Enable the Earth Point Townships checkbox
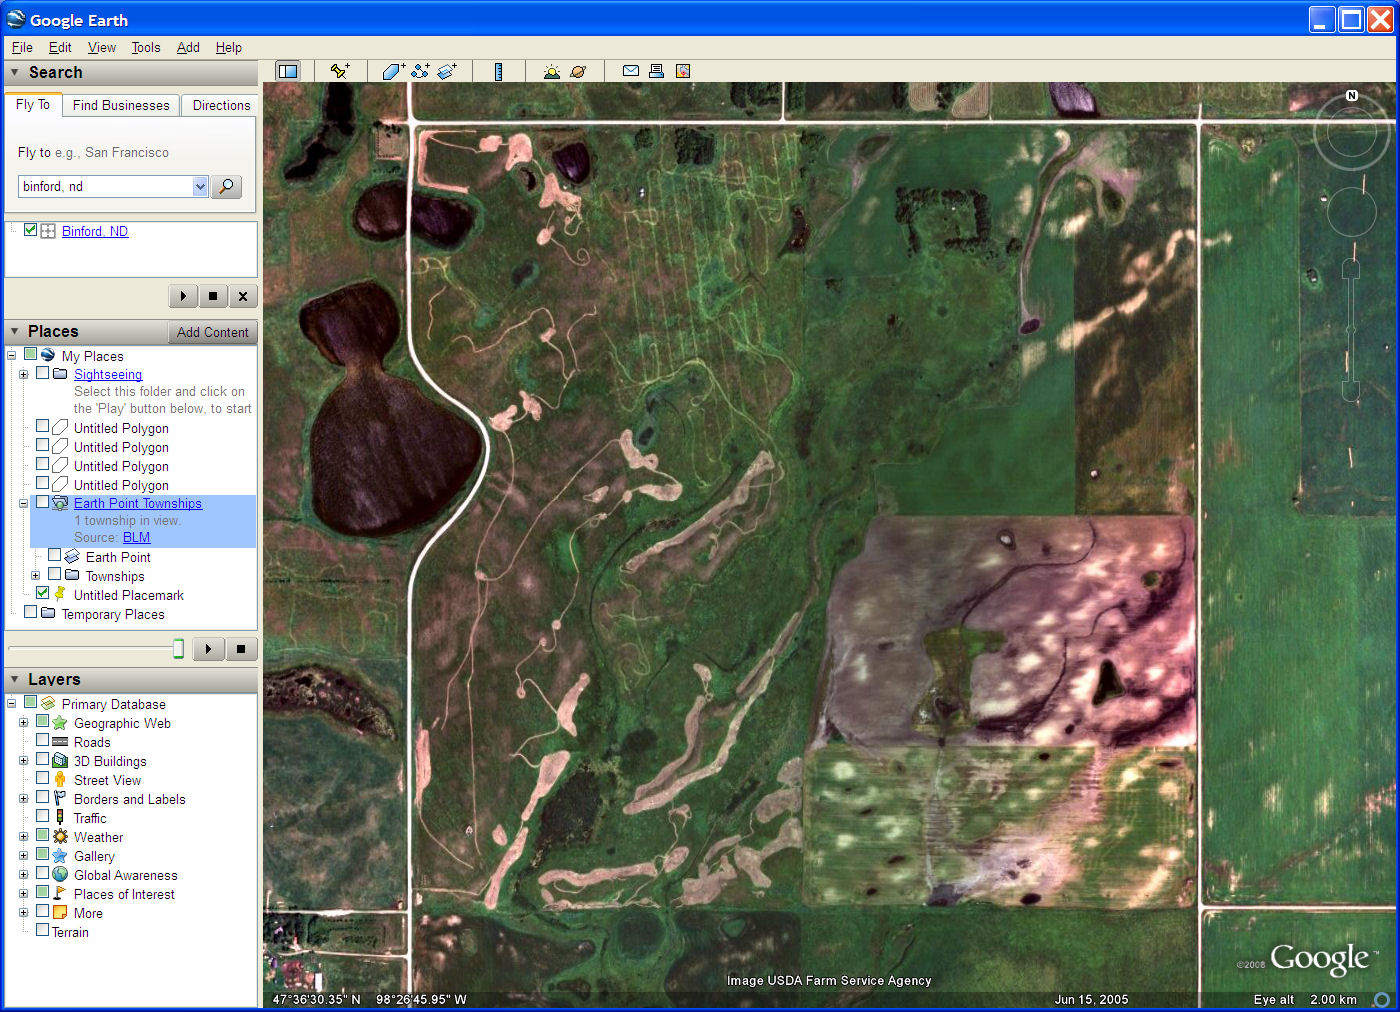 click(43, 502)
